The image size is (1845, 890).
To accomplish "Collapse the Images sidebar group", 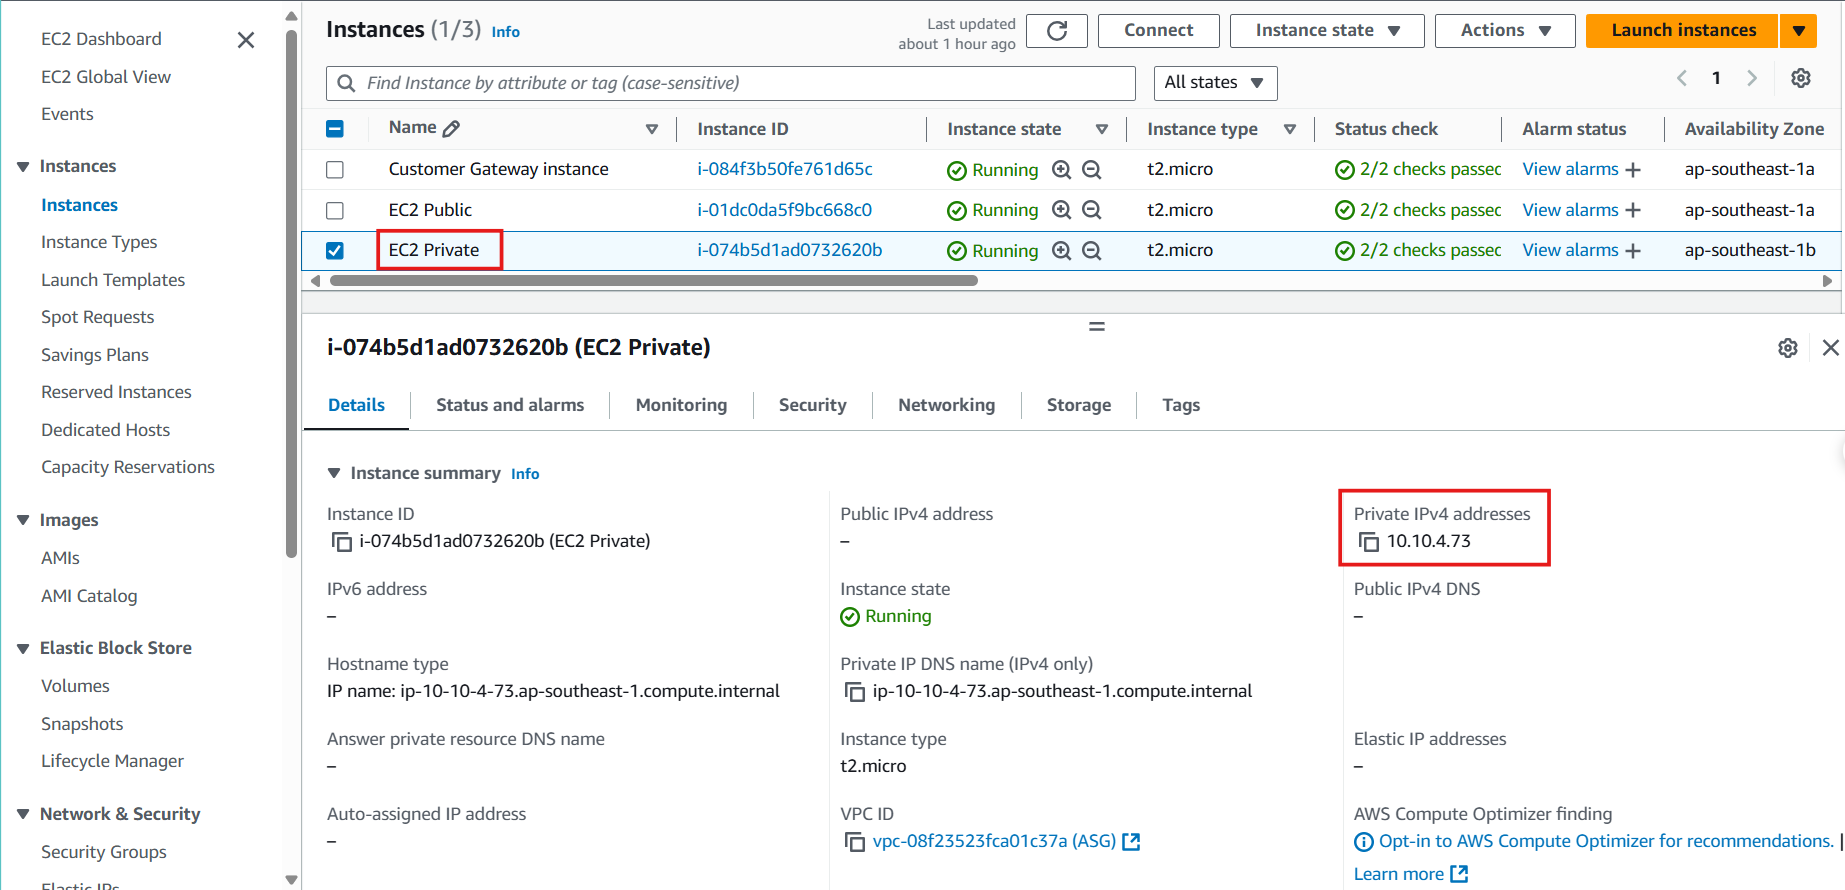I will (23, 520).
